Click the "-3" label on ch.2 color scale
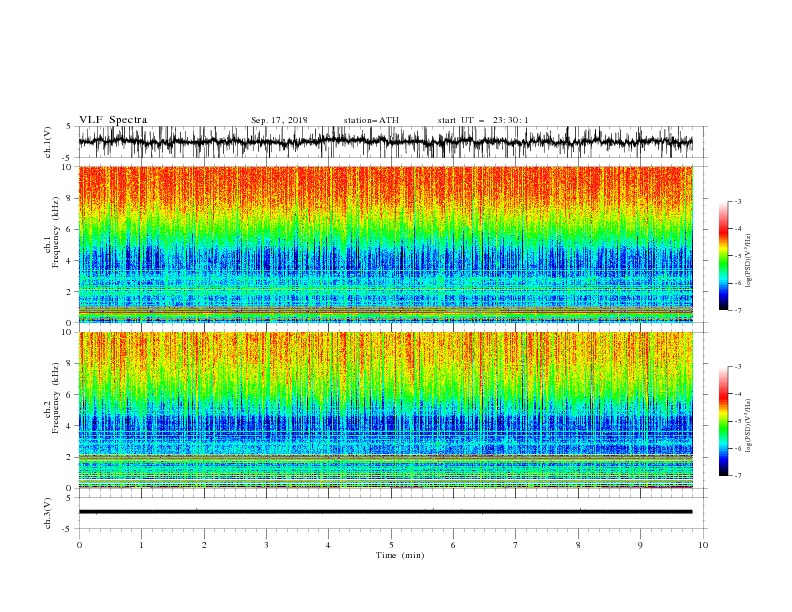The image size is (792, 612). (x=738, y=367)
